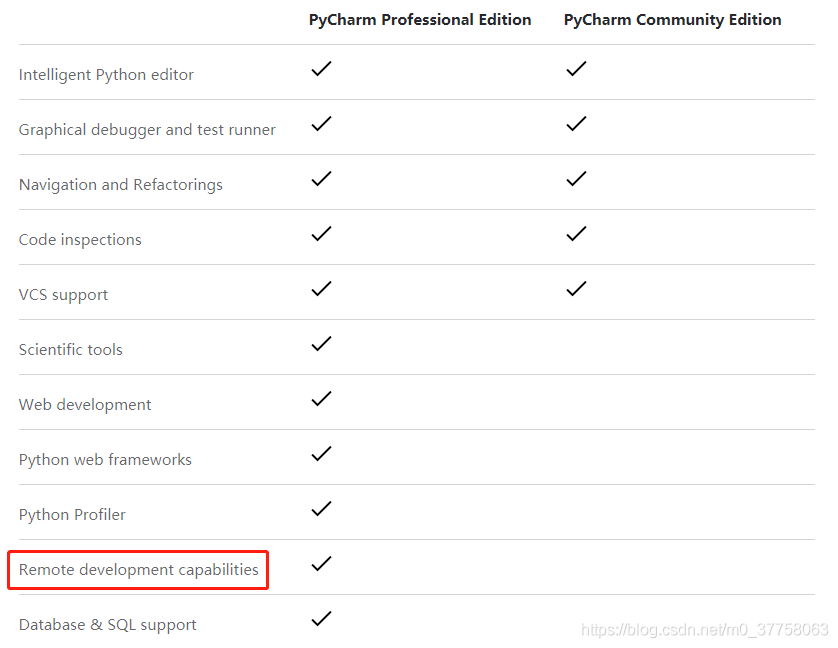The height and width of the screenshot is (648, 838).
Task: Click Community checkmark for Code inspections
Action: (x=576, y=234)
